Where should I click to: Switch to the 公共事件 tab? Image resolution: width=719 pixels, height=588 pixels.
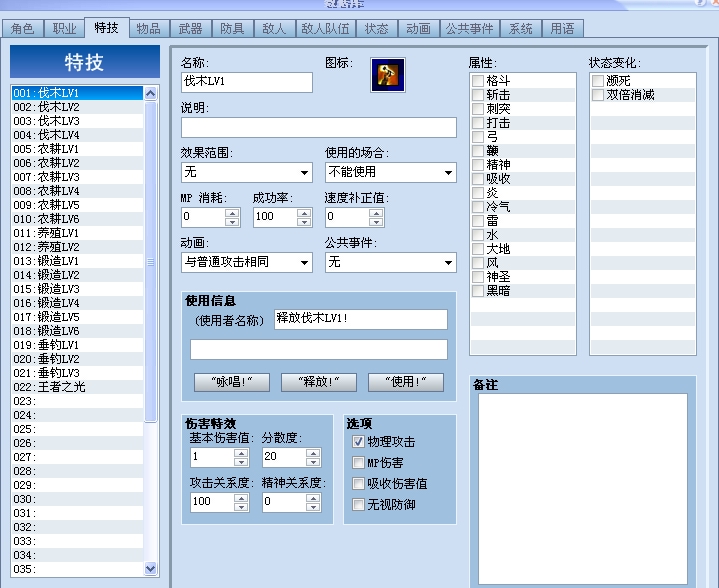click(x=470, y=29)
